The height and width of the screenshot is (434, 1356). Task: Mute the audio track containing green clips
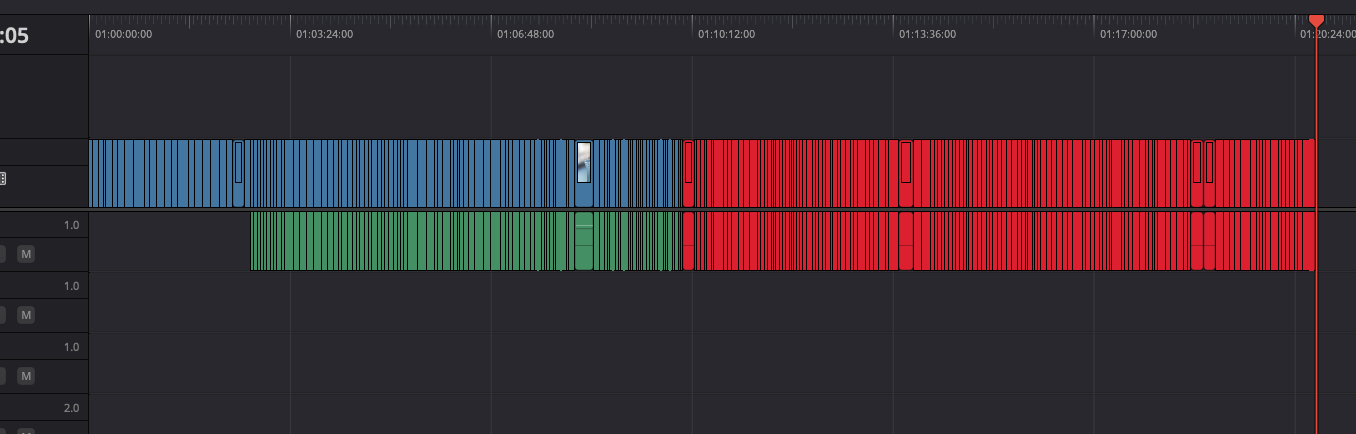26,254
